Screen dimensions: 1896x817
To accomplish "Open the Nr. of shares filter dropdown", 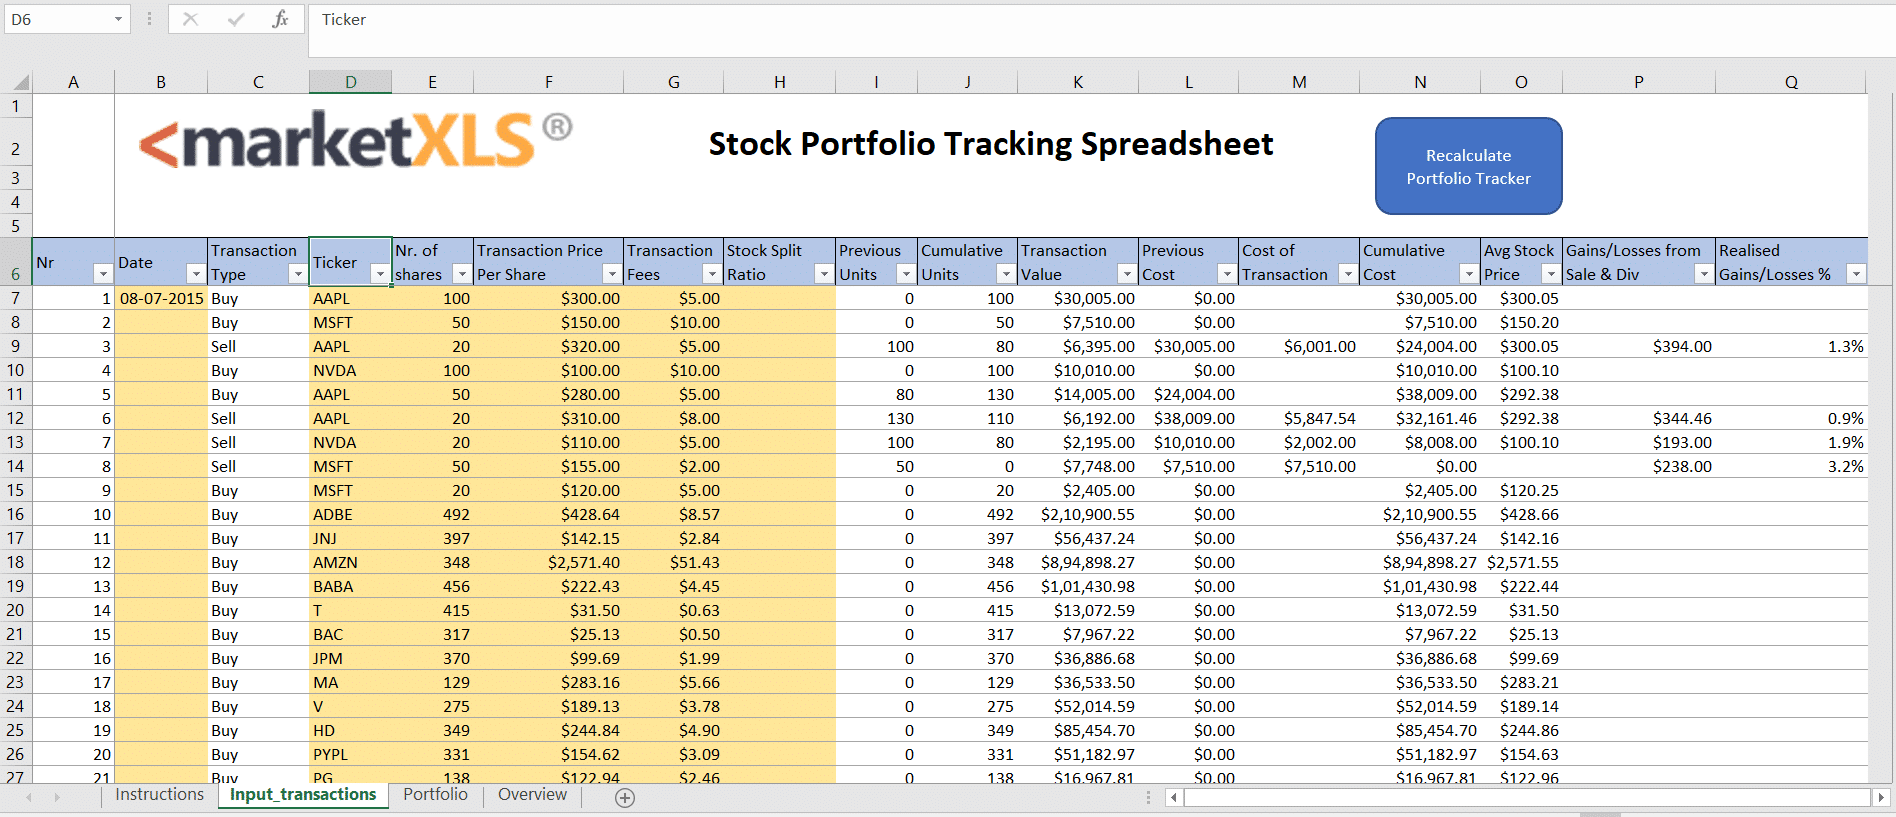I will point(461,274).
